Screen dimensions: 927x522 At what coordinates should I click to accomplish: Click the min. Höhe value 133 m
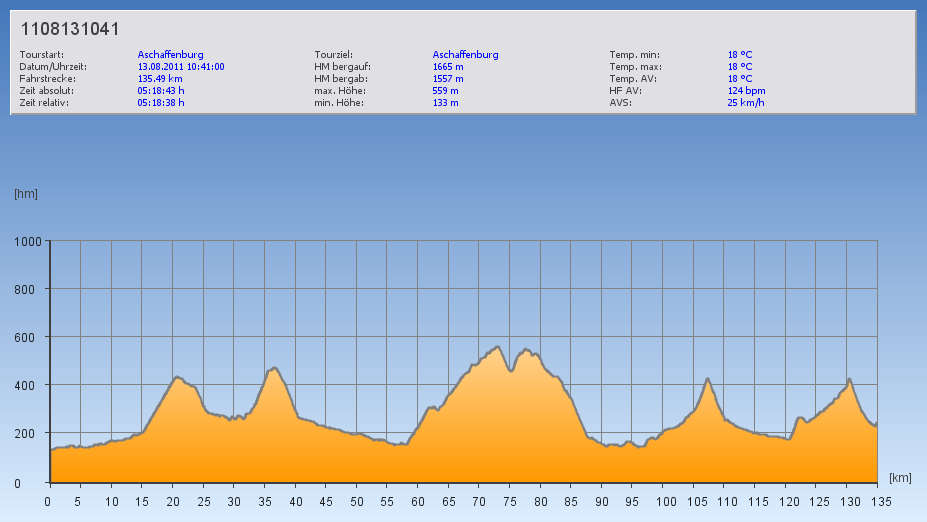tap(446, 103)
